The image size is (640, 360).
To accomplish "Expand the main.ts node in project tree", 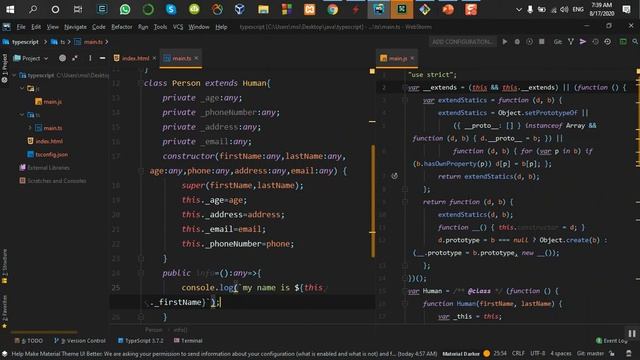I will coord(30,128).
